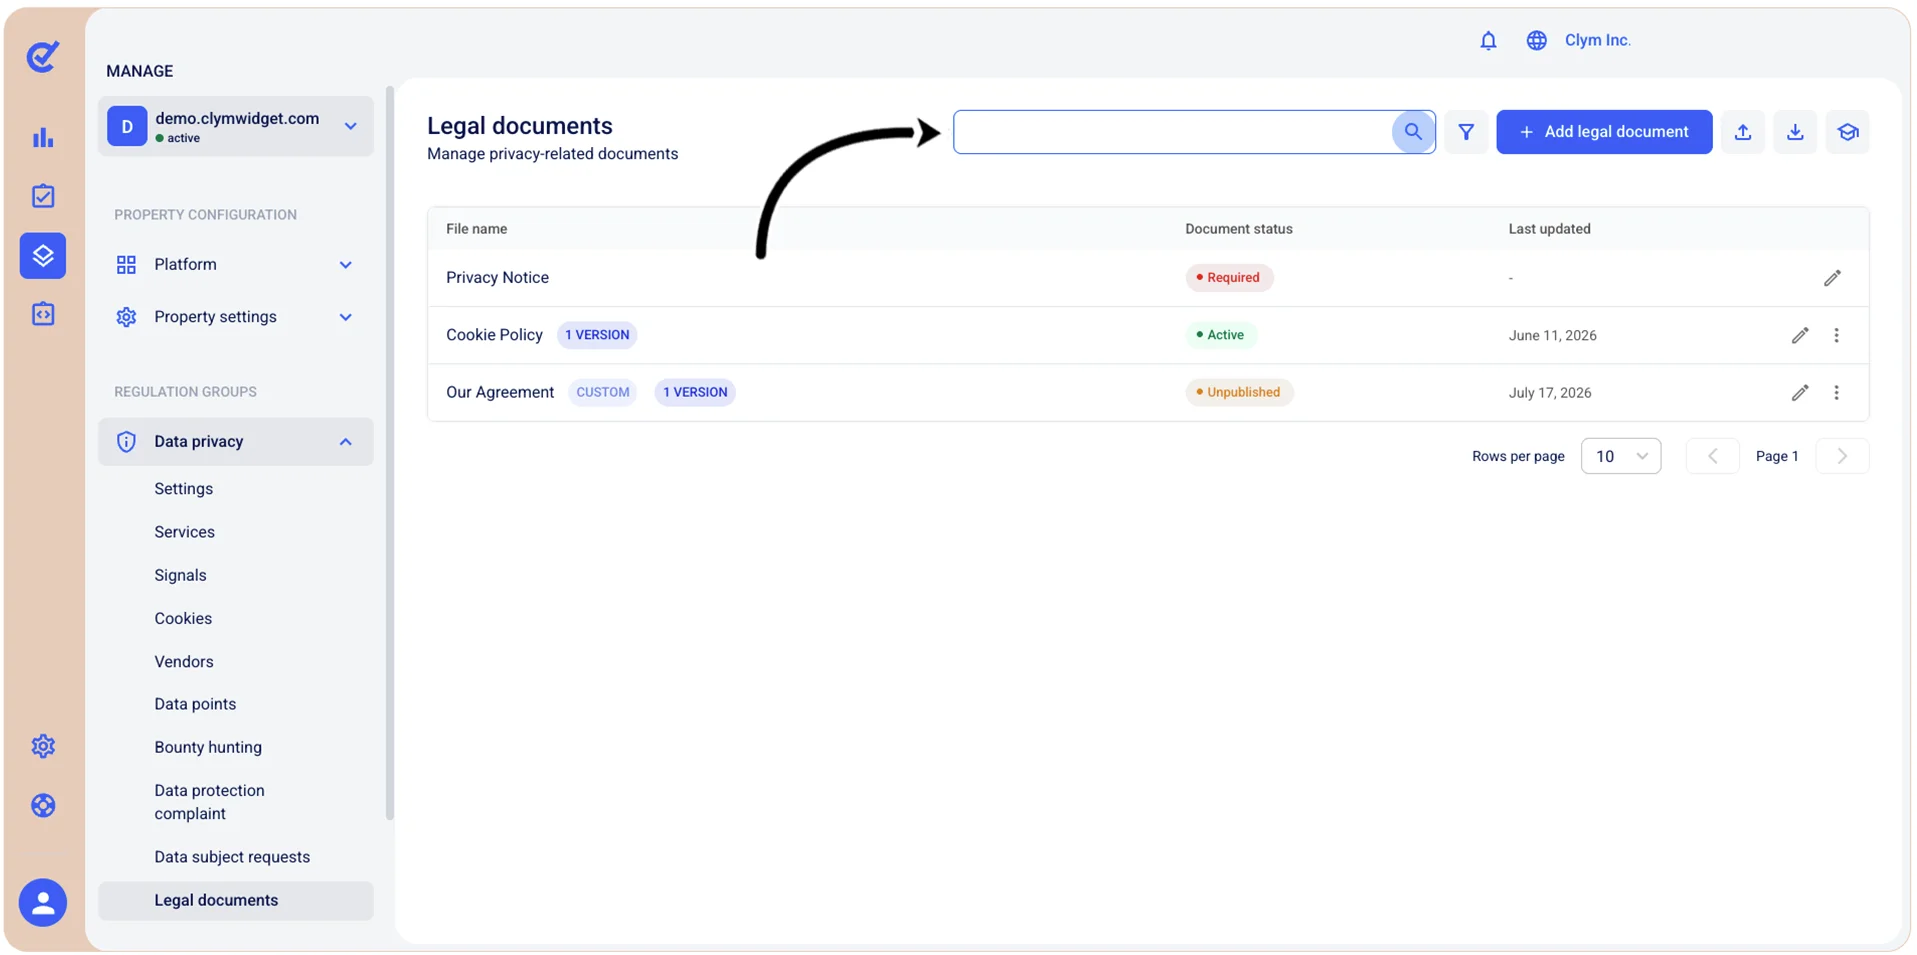
Task: Expand Property settings section
Action: 236,317
